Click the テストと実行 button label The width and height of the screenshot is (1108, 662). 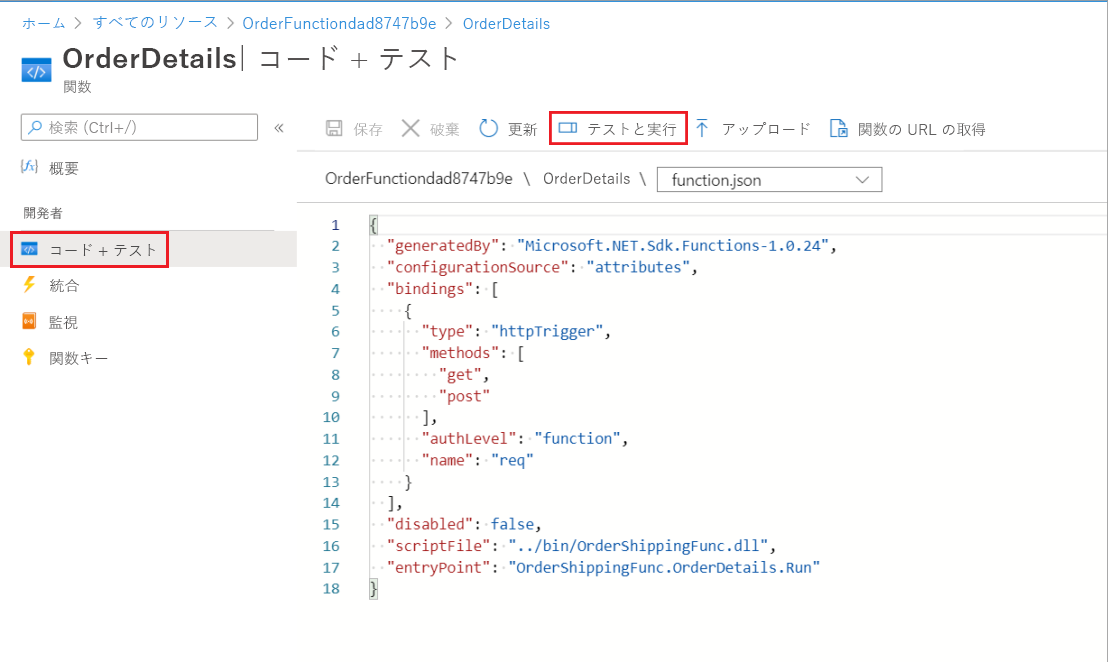click(631, 129)
